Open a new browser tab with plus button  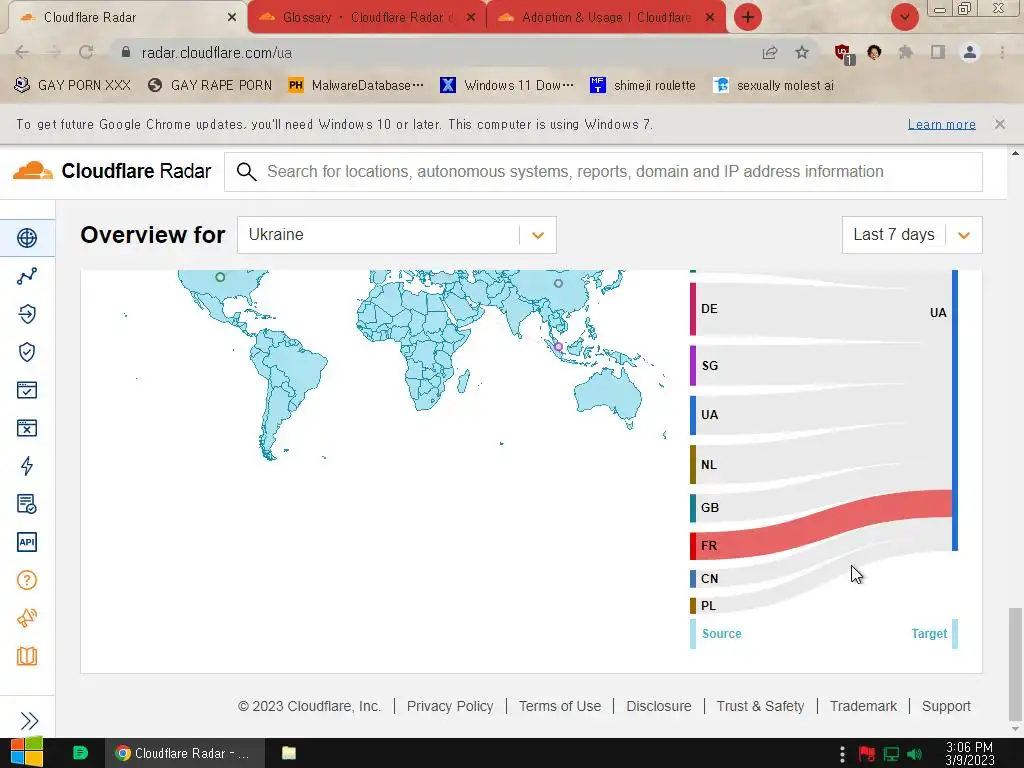(x=748, y=17)
